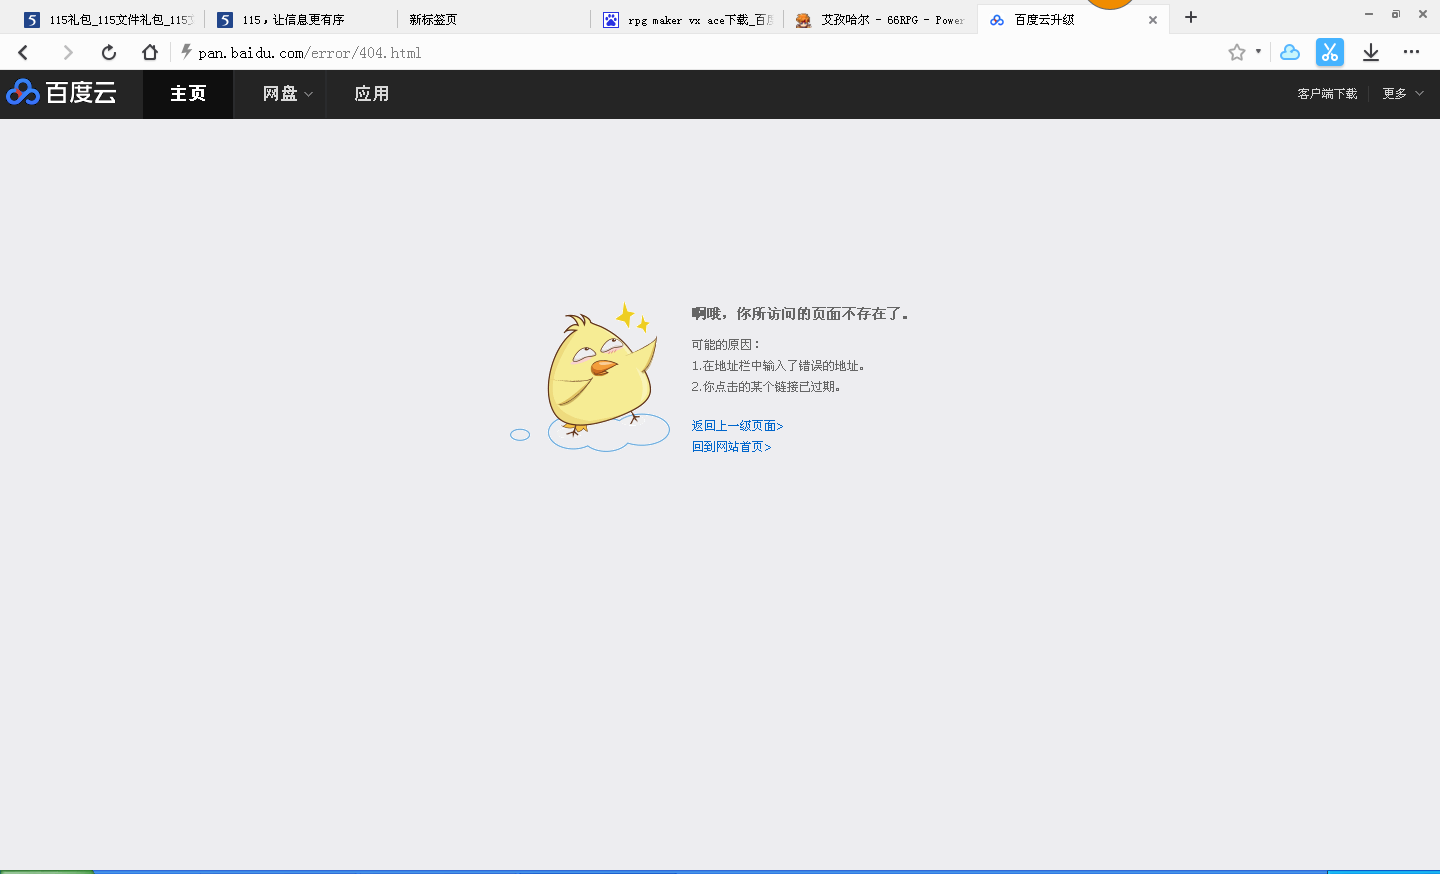Open the browser three-dot menu
The width and height of the screenshot is (1440, 874).
1411,52
